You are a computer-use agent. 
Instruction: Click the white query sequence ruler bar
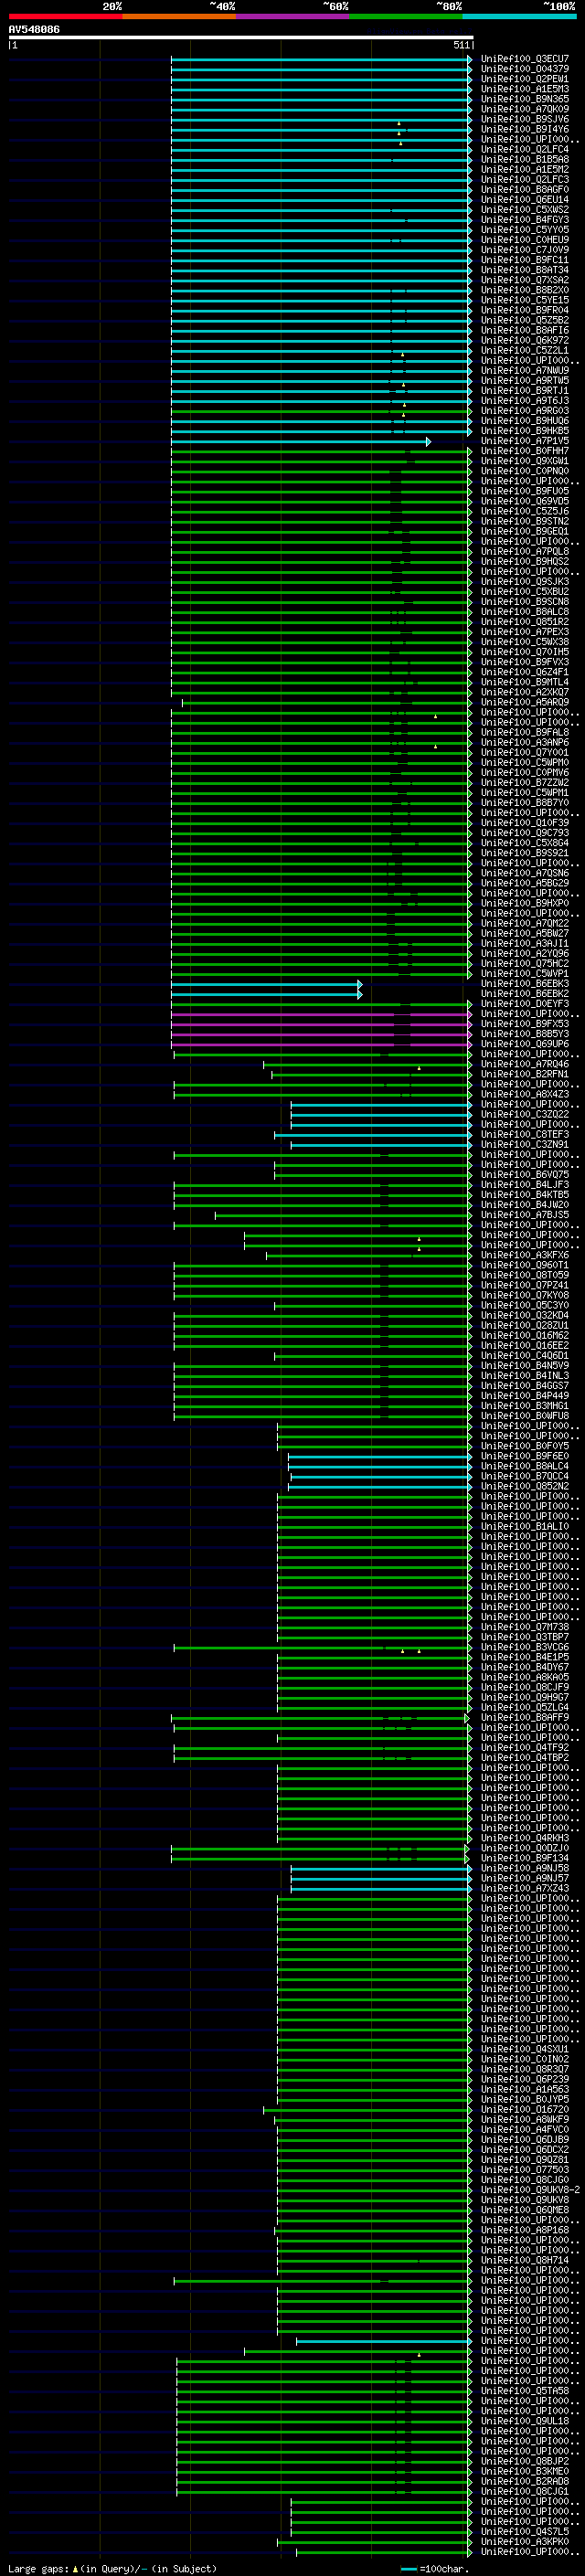click(241, 38)
